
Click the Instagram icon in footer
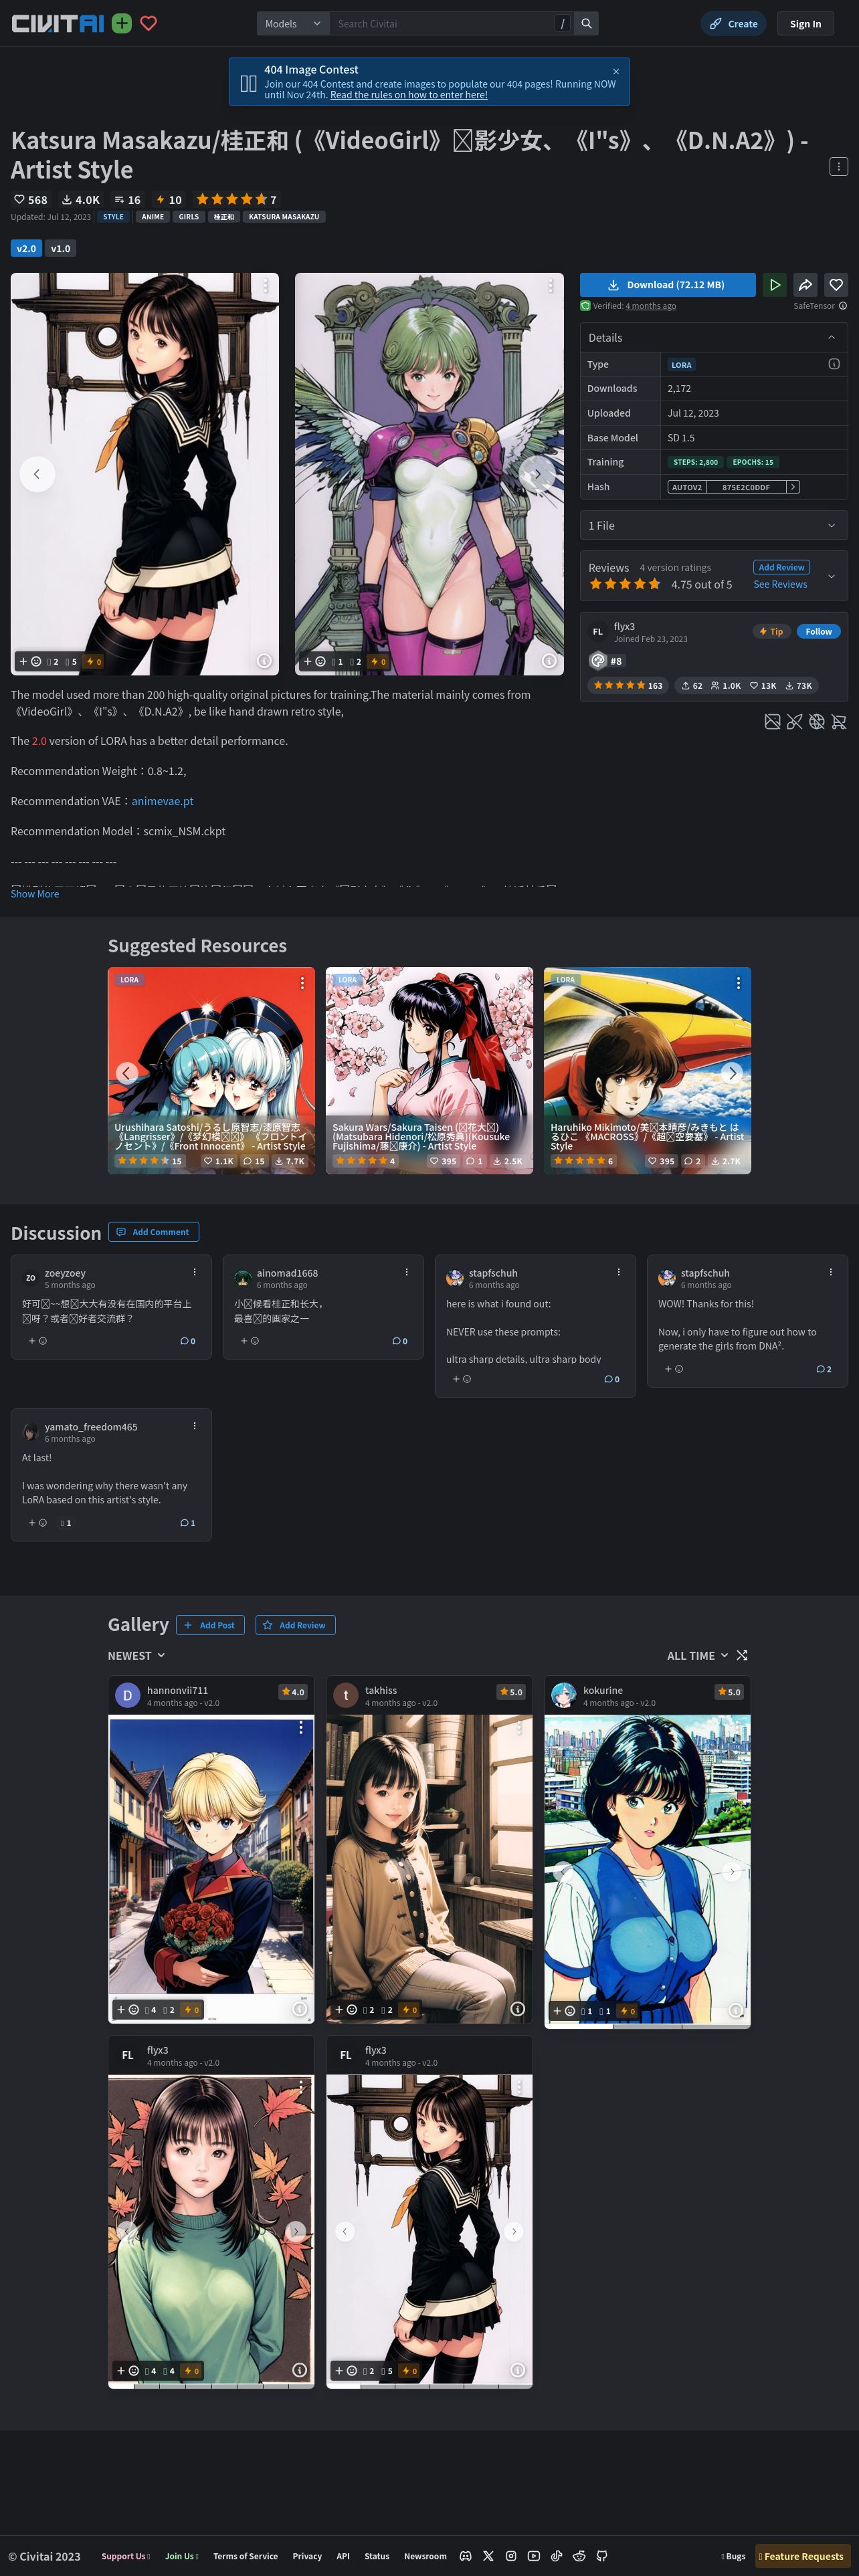511,2556
